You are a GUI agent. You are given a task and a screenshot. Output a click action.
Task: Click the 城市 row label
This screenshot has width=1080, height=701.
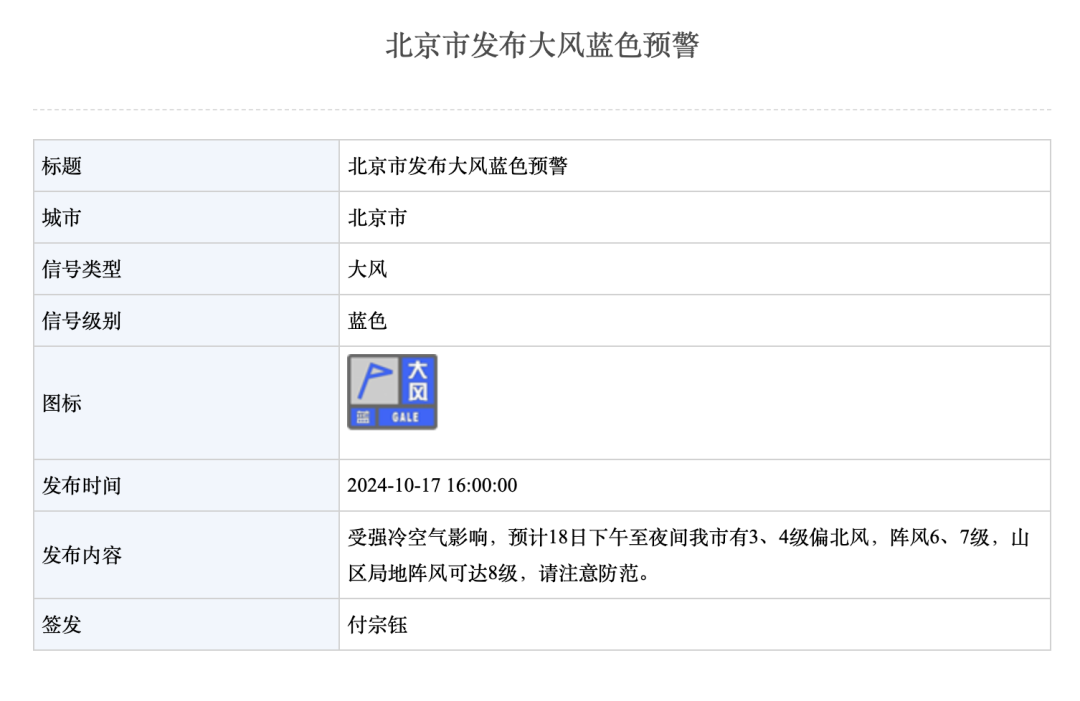[62, 218]
